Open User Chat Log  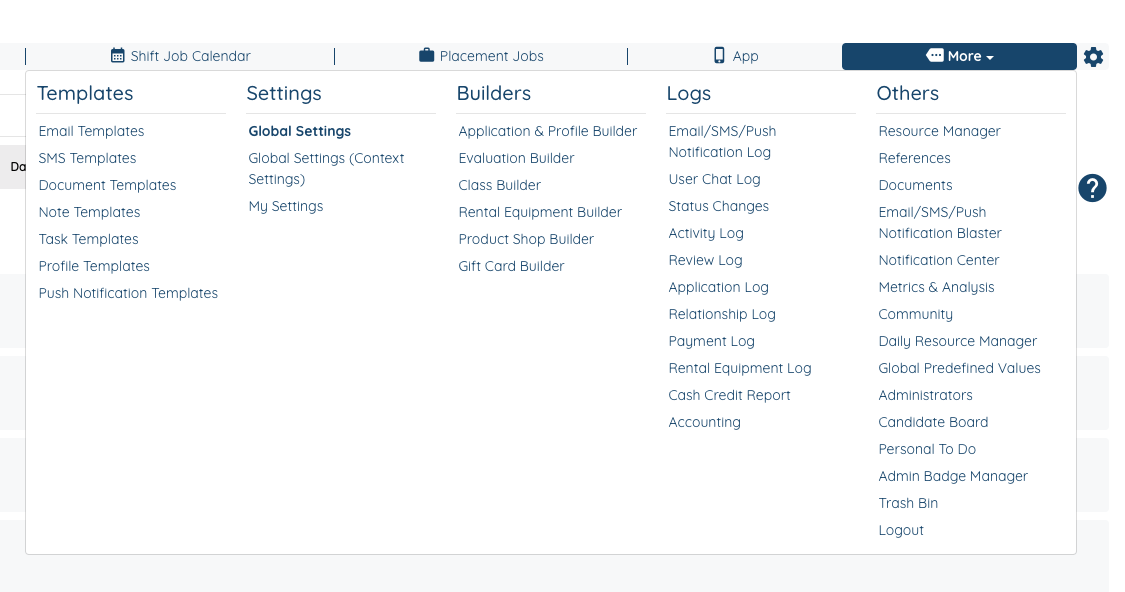[x=715, y=179]
